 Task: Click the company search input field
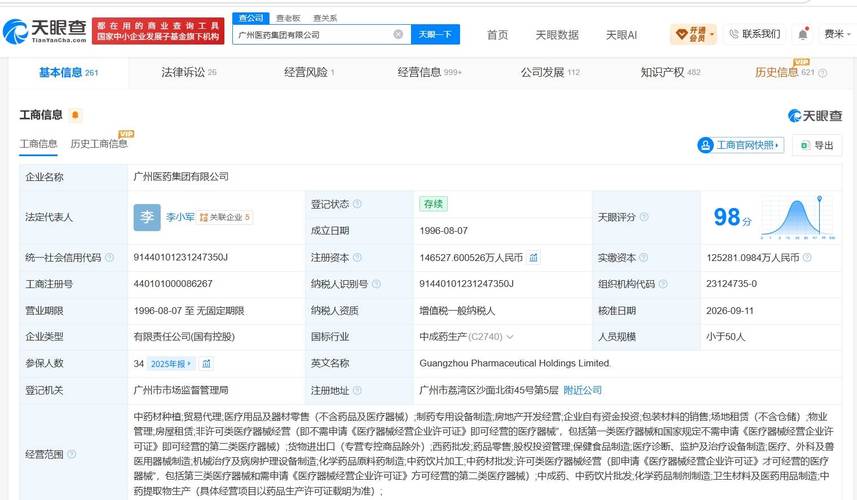[x=314, y=34]
